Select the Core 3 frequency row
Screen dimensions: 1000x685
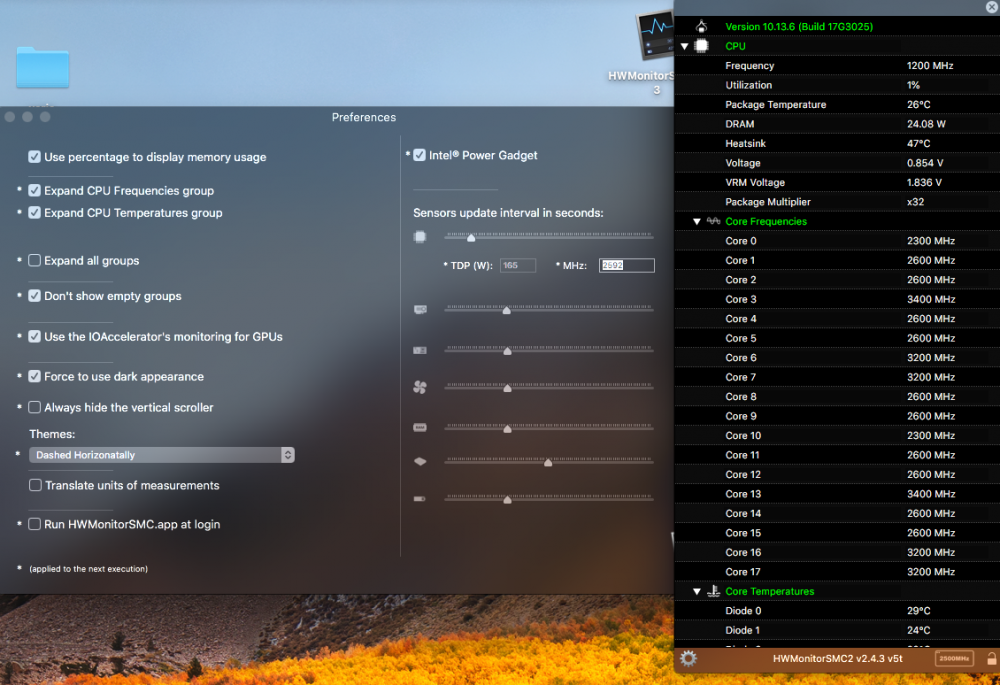tap(837, 299)
